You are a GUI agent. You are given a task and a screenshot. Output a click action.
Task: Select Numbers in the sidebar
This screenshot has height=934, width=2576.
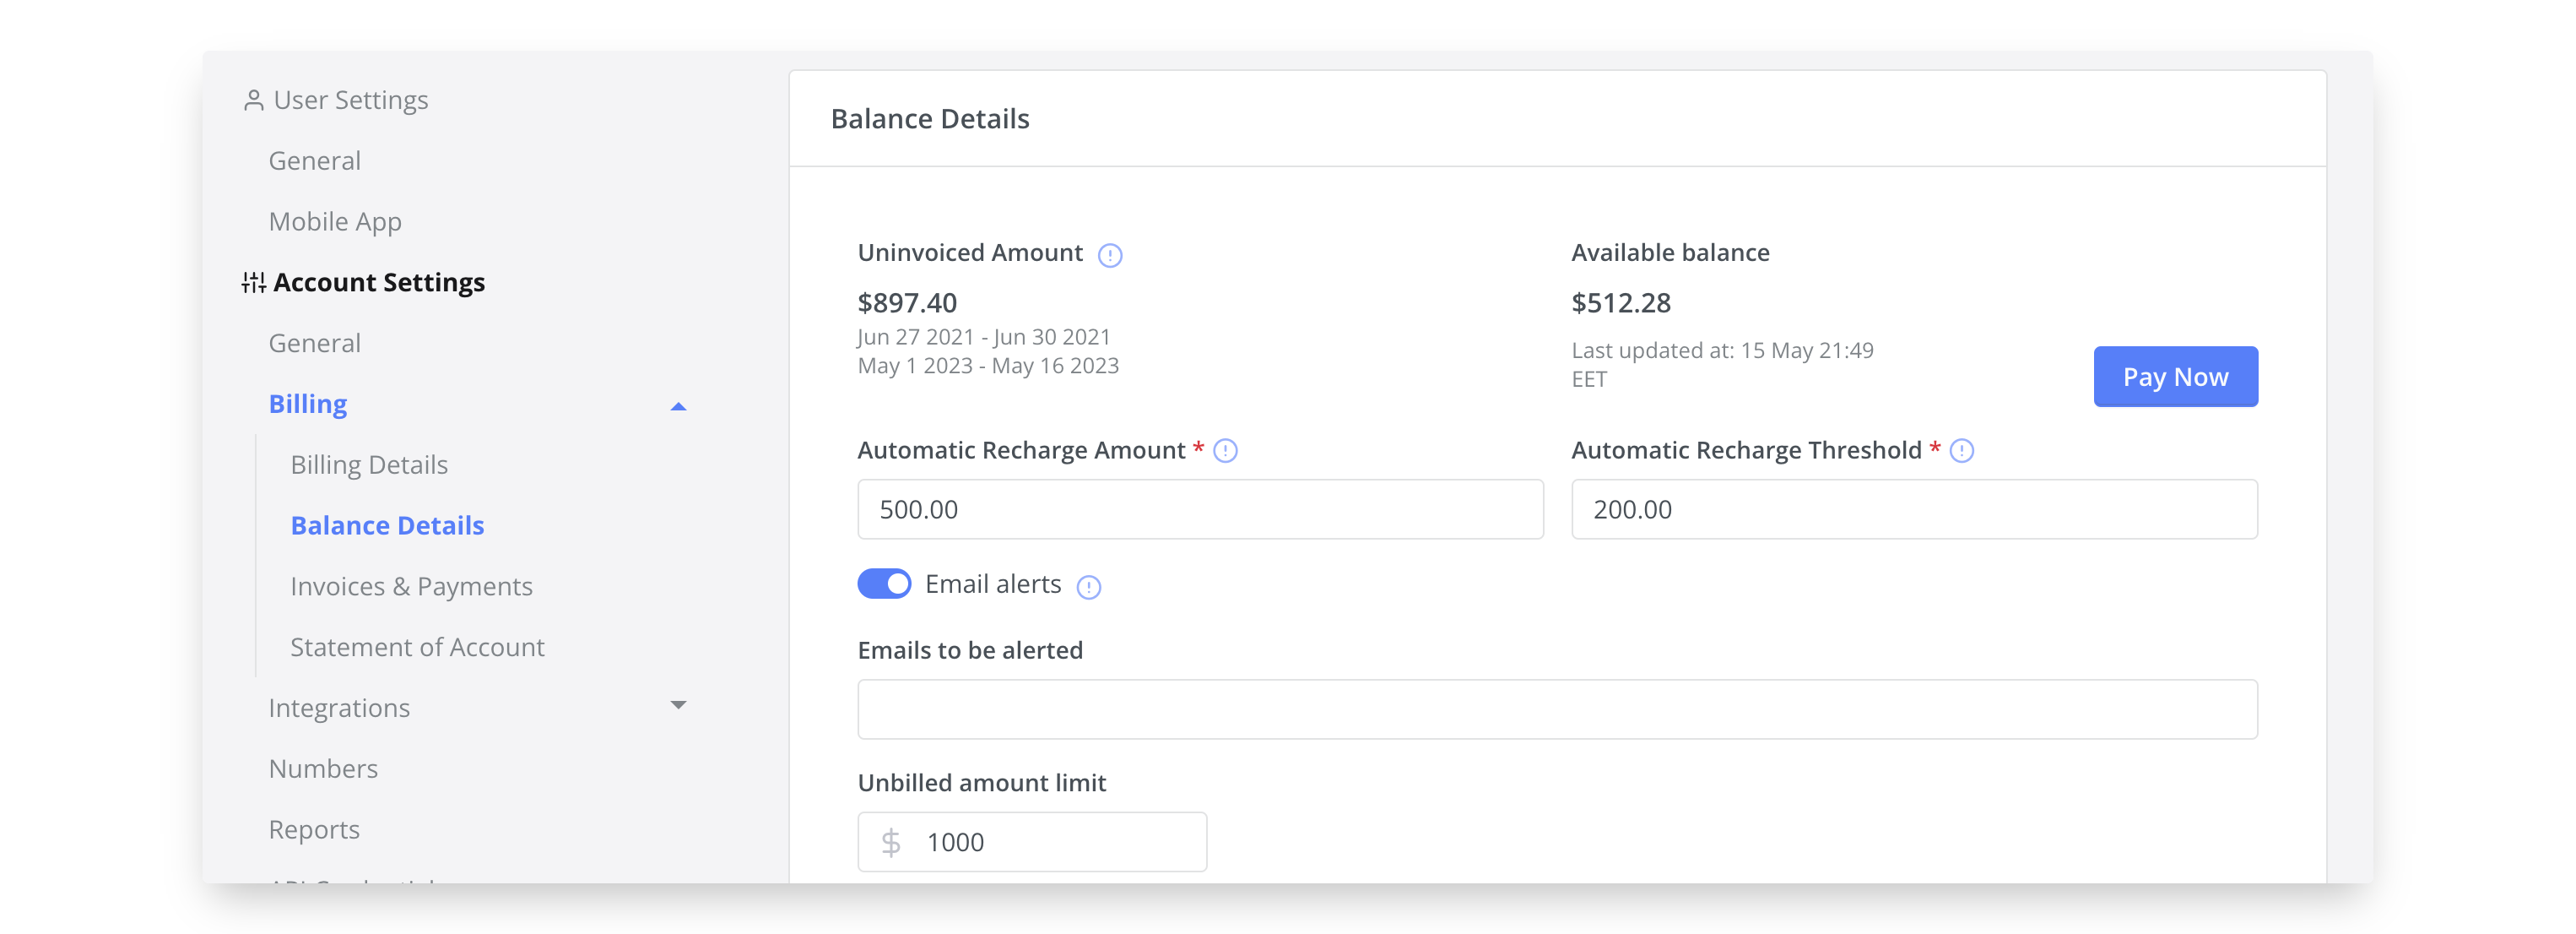(x=323, y=769)
